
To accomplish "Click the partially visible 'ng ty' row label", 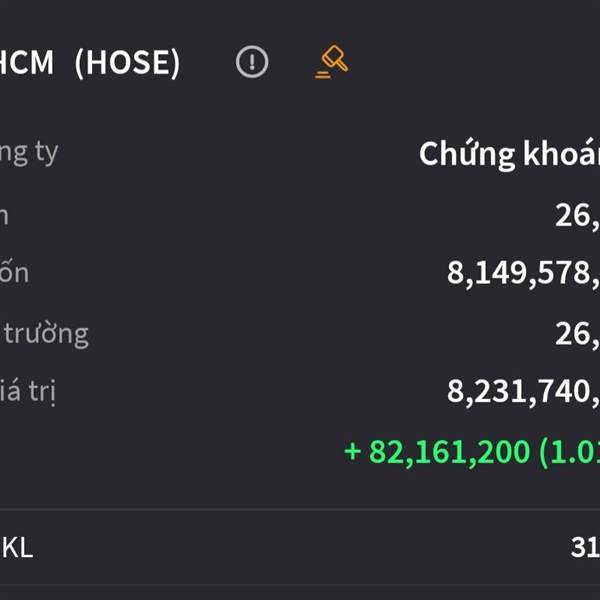I will click(x=29, y=153).
